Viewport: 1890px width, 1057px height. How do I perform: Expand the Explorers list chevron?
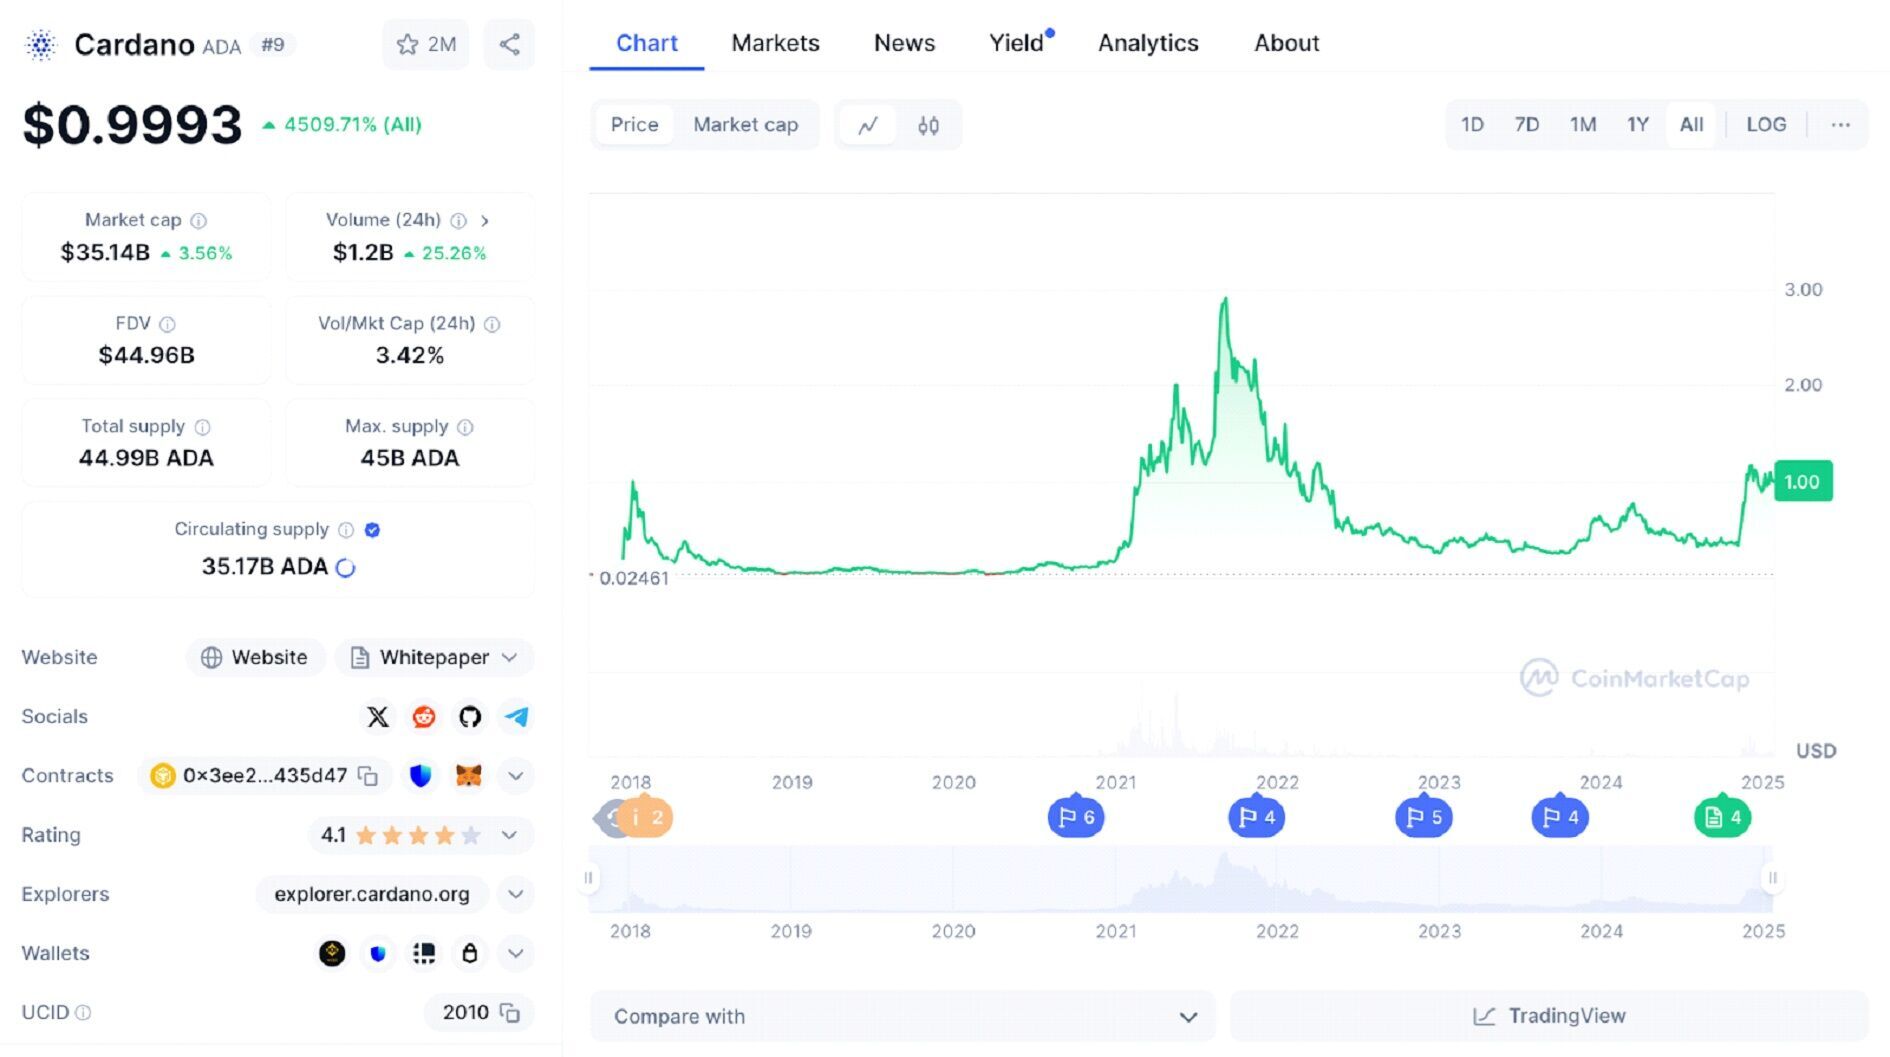coord(516,894)
